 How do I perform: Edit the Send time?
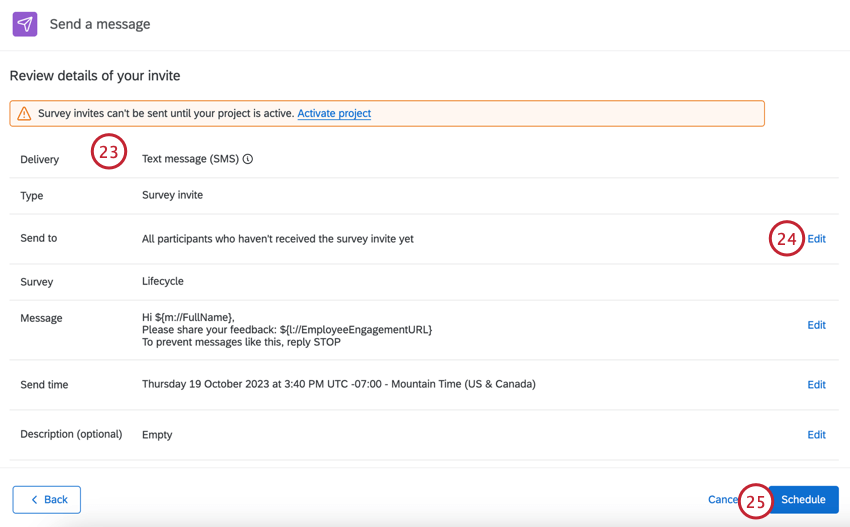816,385
